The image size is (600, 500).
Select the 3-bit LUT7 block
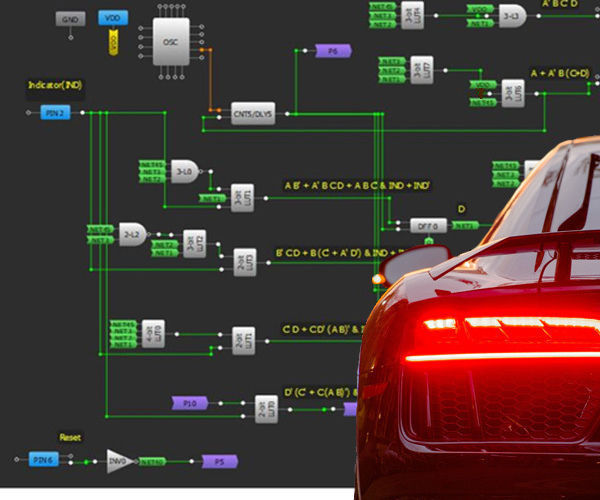422,70
